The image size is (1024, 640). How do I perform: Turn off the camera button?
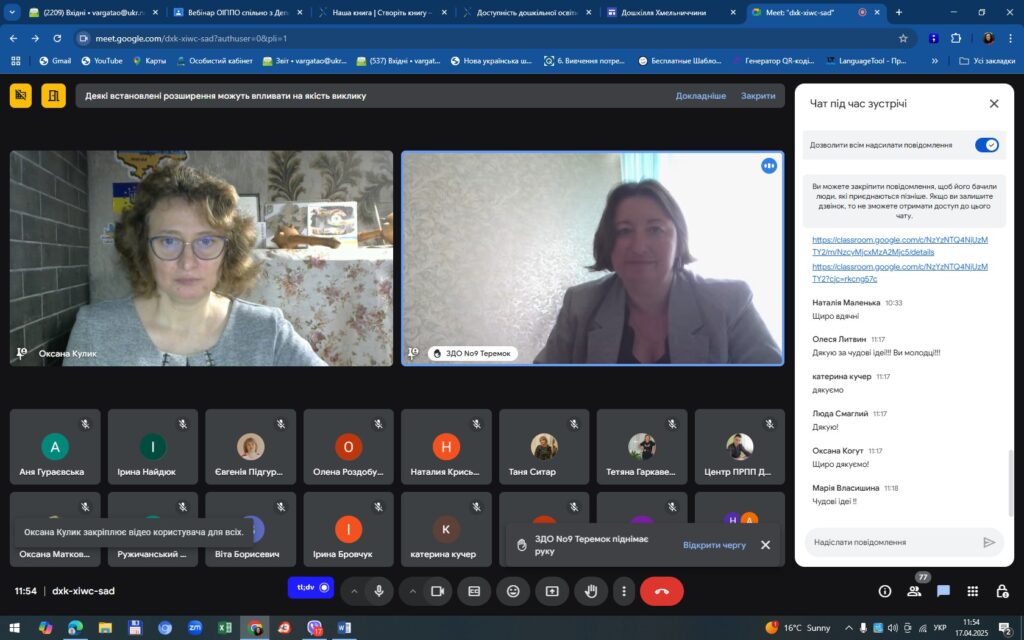[x=438, y=591]
